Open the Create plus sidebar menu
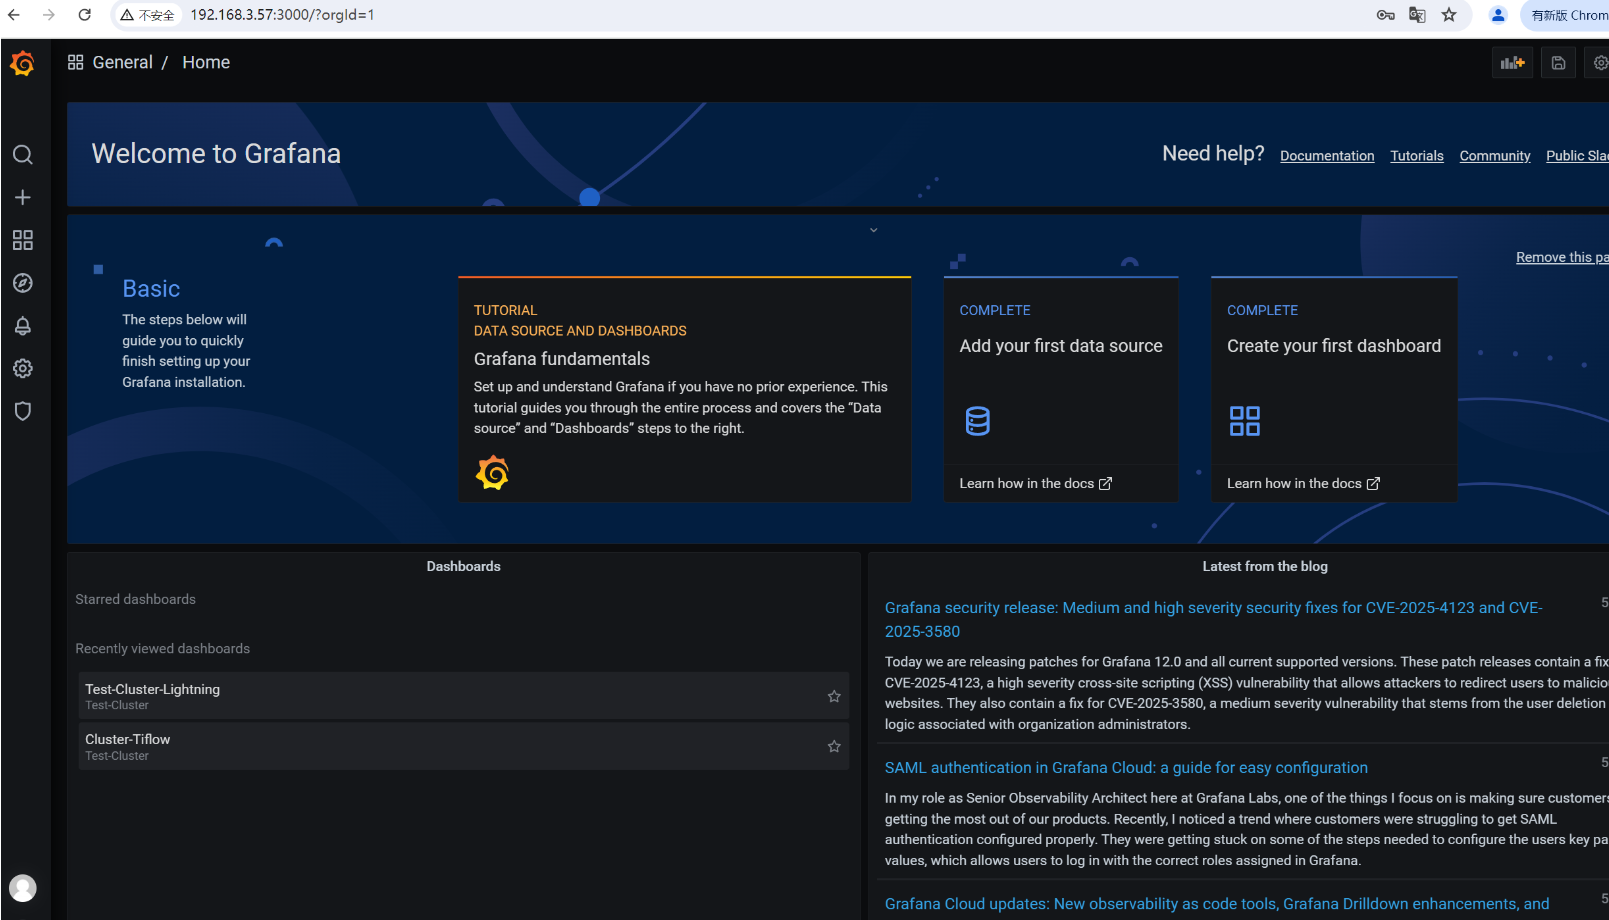The image size is (1609, 920). [23, 198]
